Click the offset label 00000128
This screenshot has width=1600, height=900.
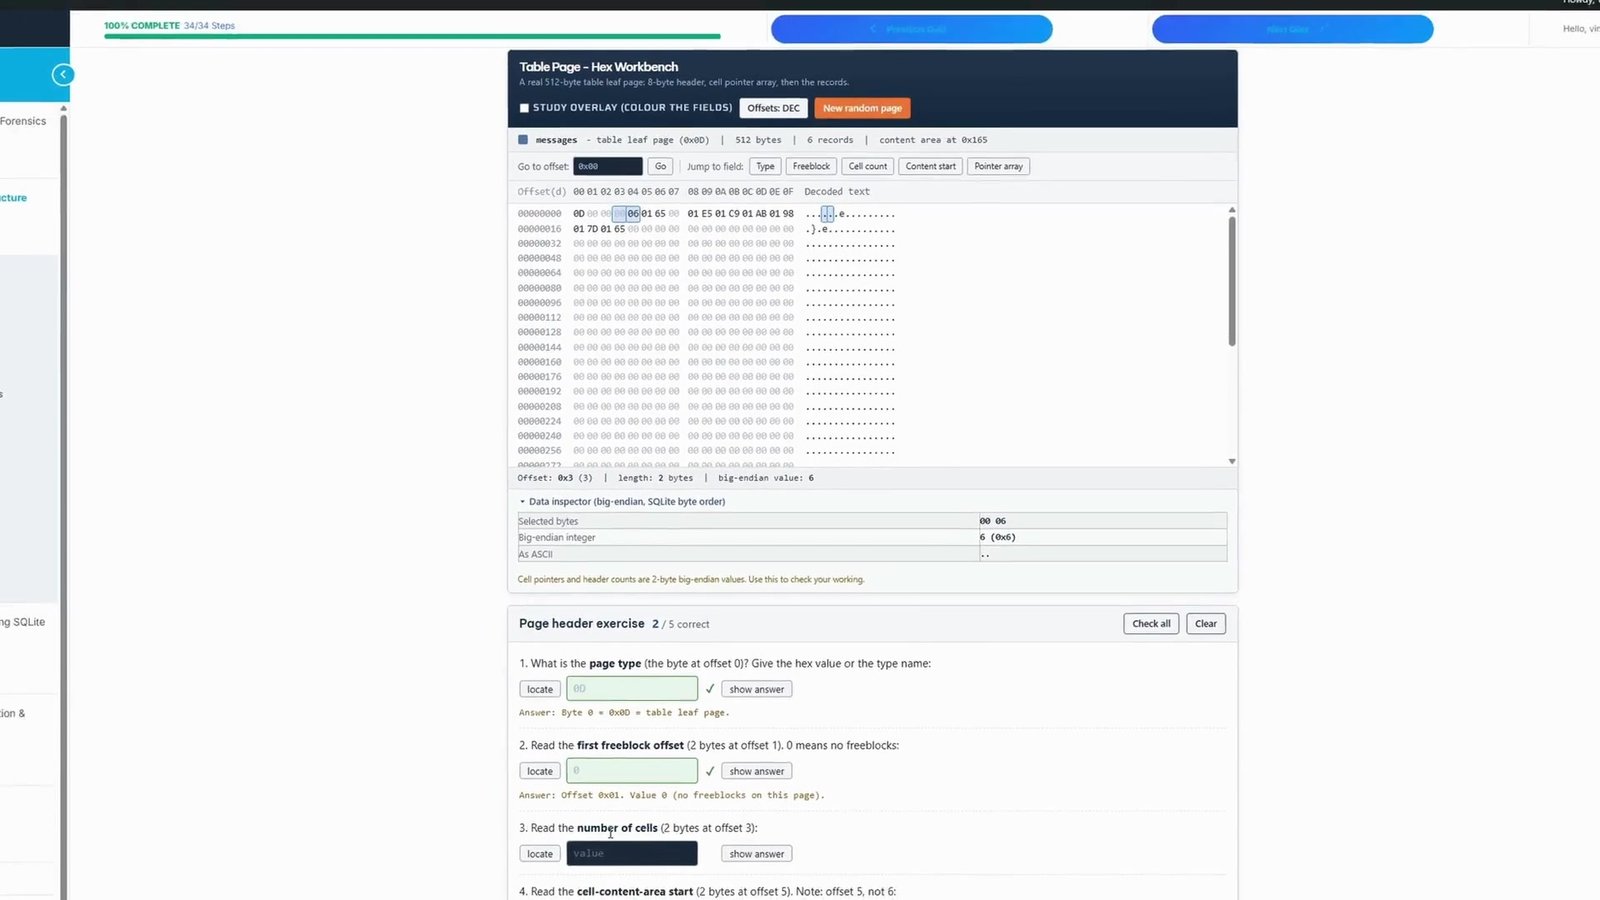click(540, 332)
